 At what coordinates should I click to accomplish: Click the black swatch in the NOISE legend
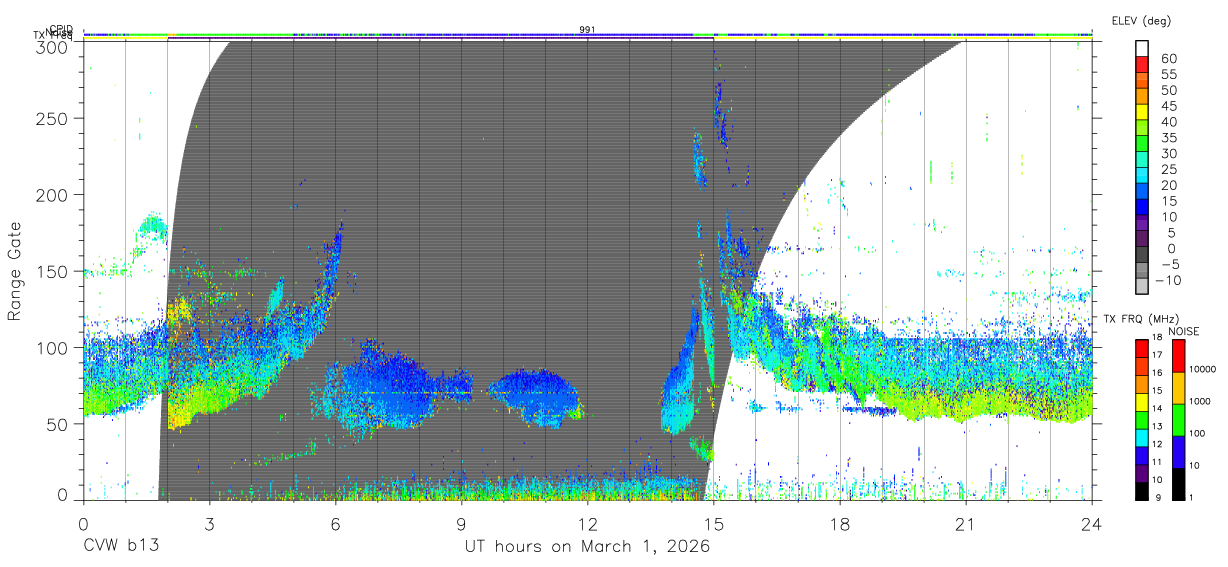coord(1178,484)
